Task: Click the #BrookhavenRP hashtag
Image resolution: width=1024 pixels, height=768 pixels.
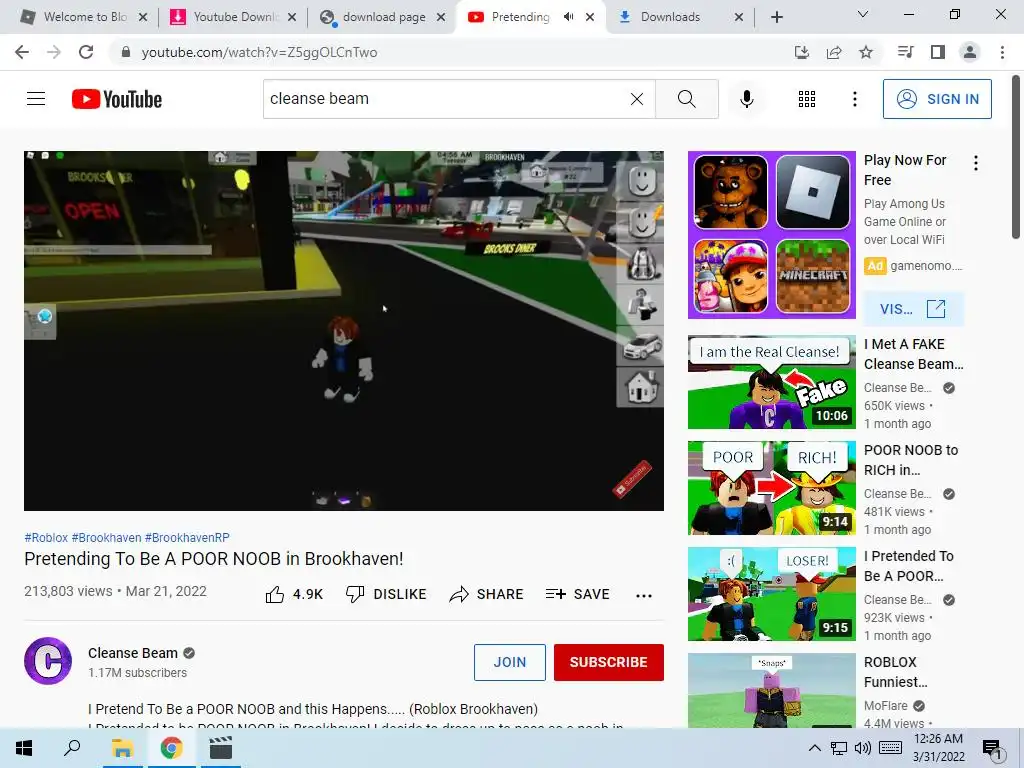Action: coord(187,537)
